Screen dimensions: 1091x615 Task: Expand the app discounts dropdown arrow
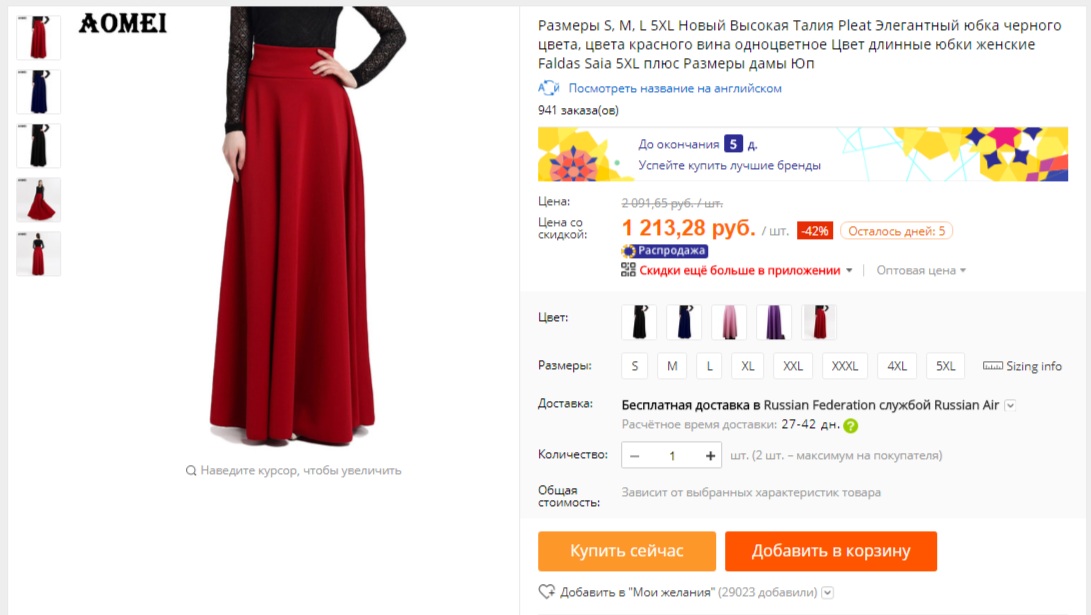(x=849, y=270)
